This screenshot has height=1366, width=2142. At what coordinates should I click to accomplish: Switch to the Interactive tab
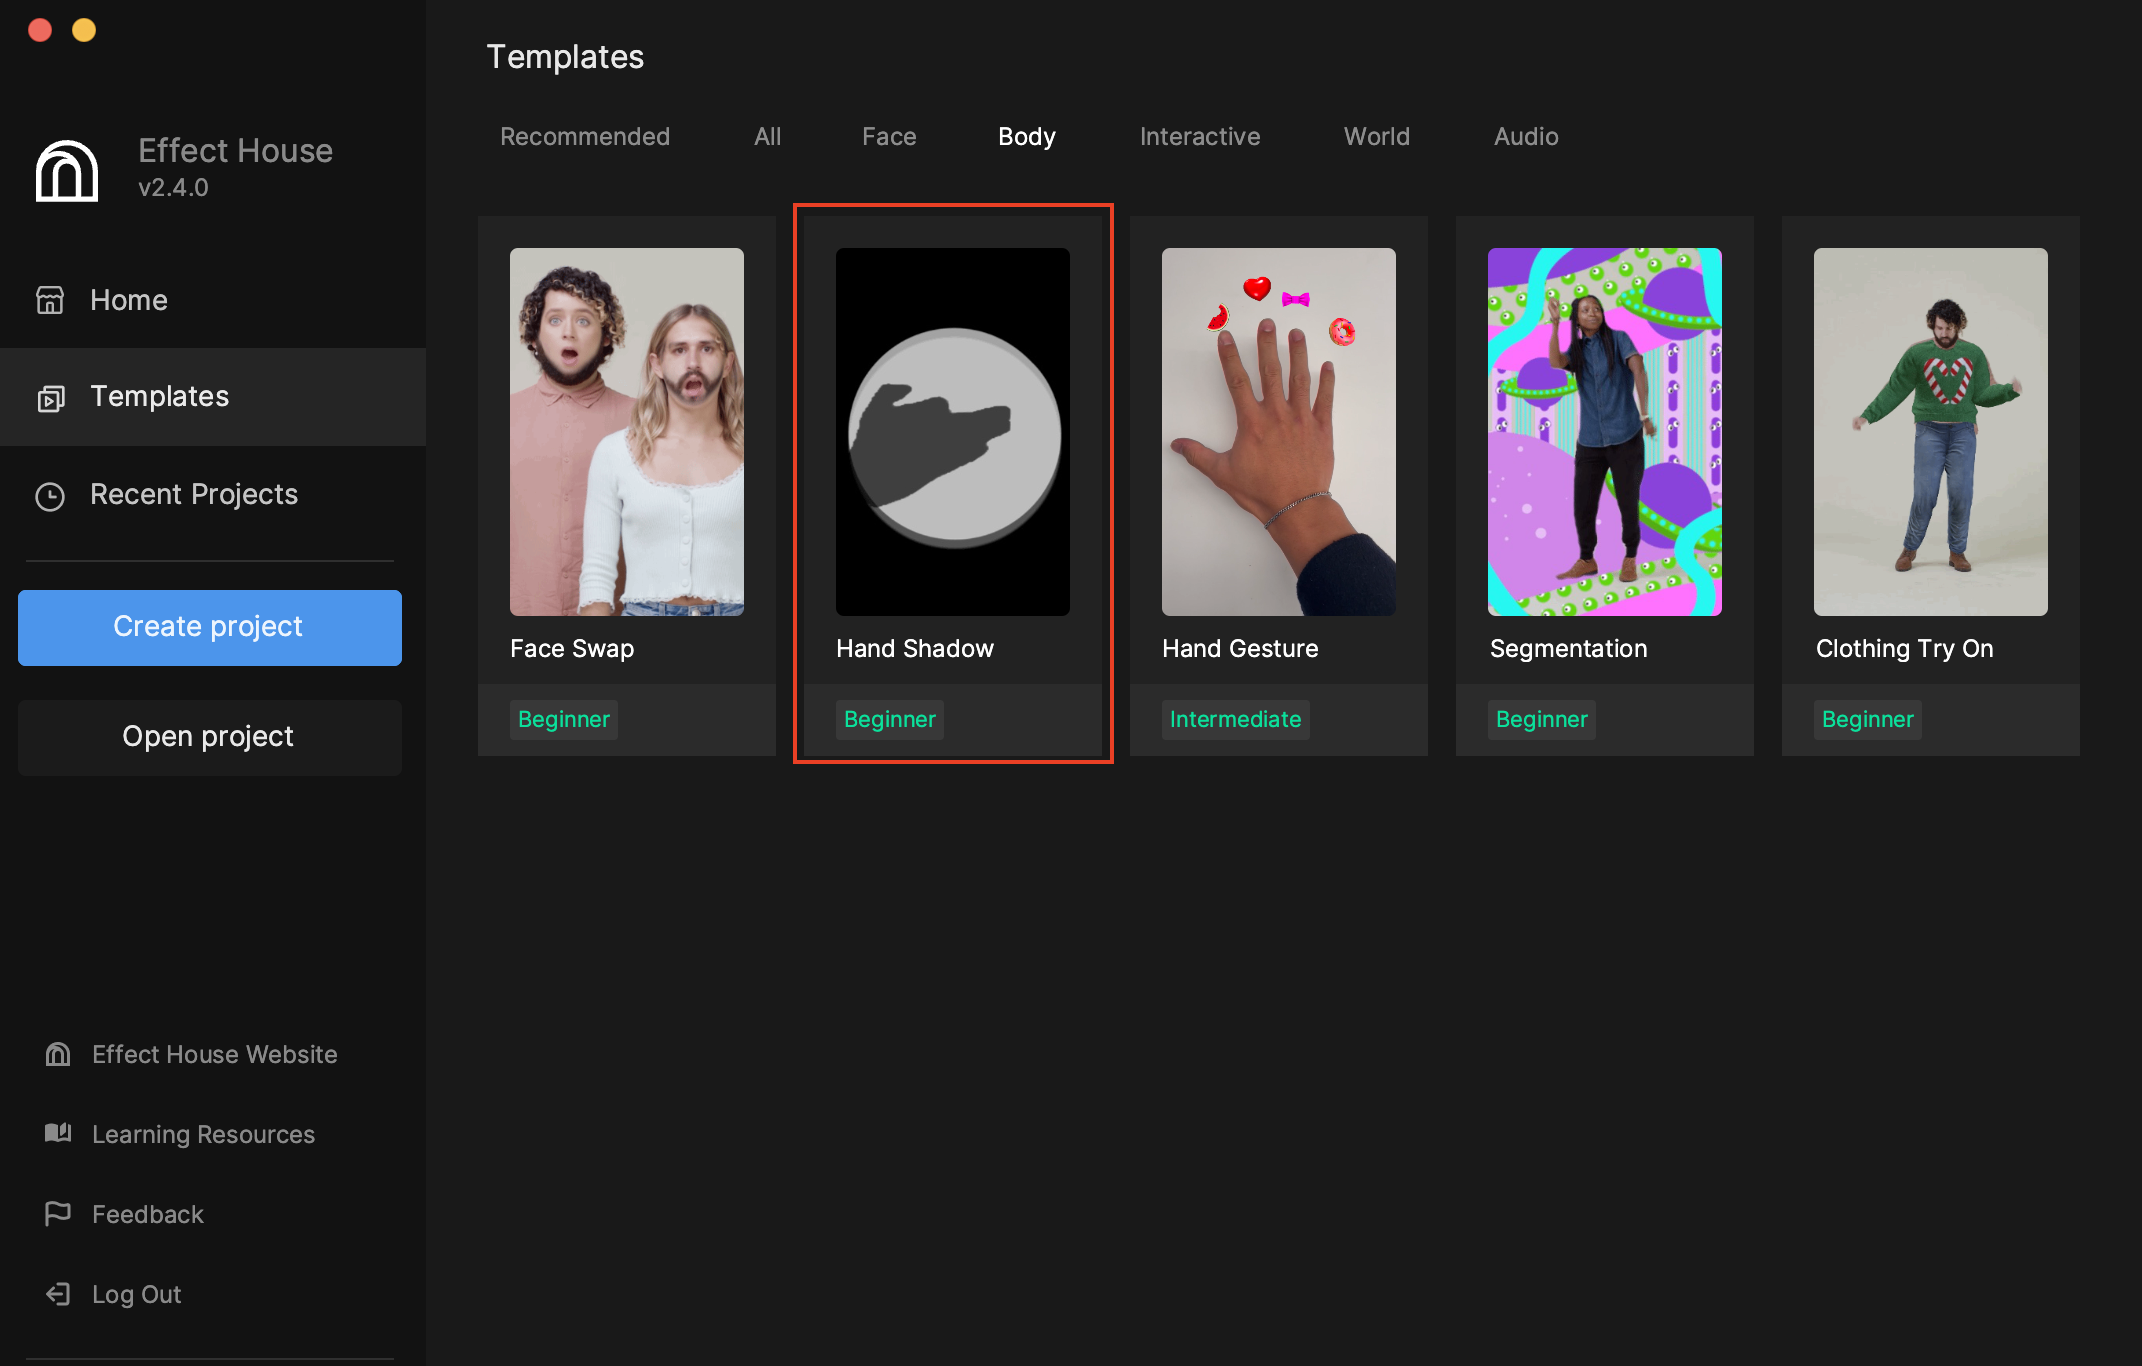[x=1200, y=136]
